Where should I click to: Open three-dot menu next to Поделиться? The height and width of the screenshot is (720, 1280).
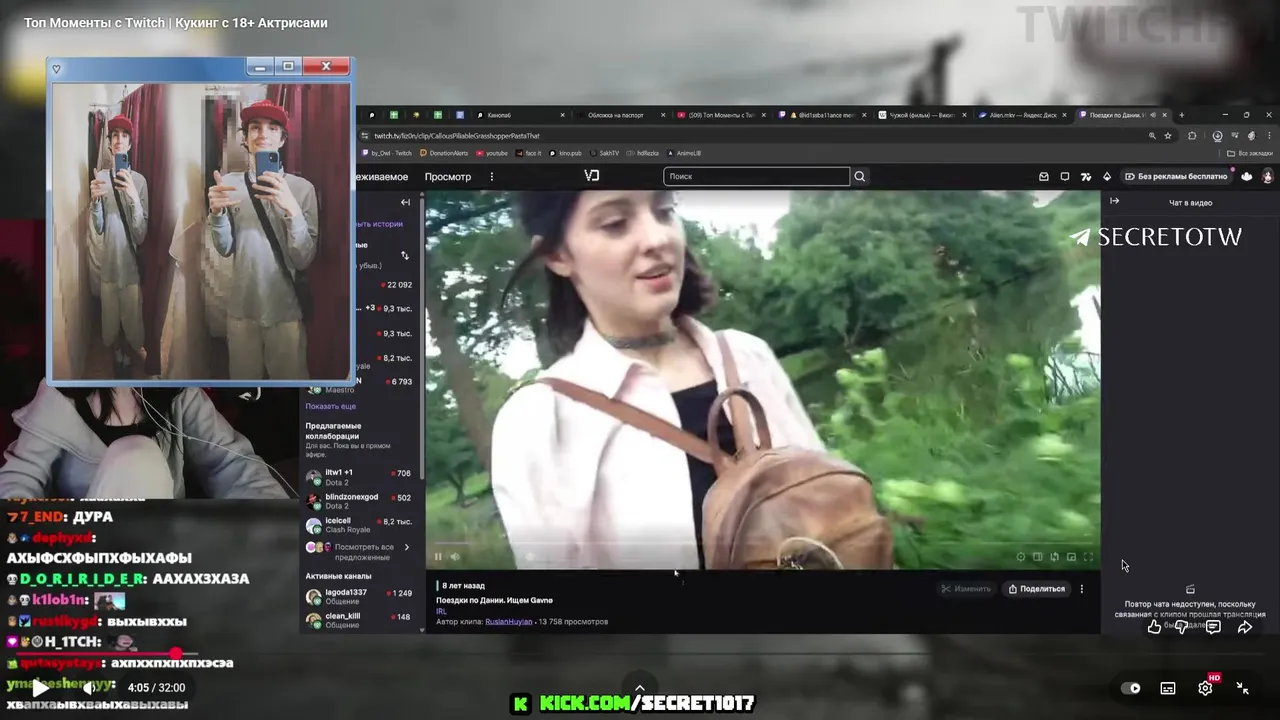coord(1081,589)
